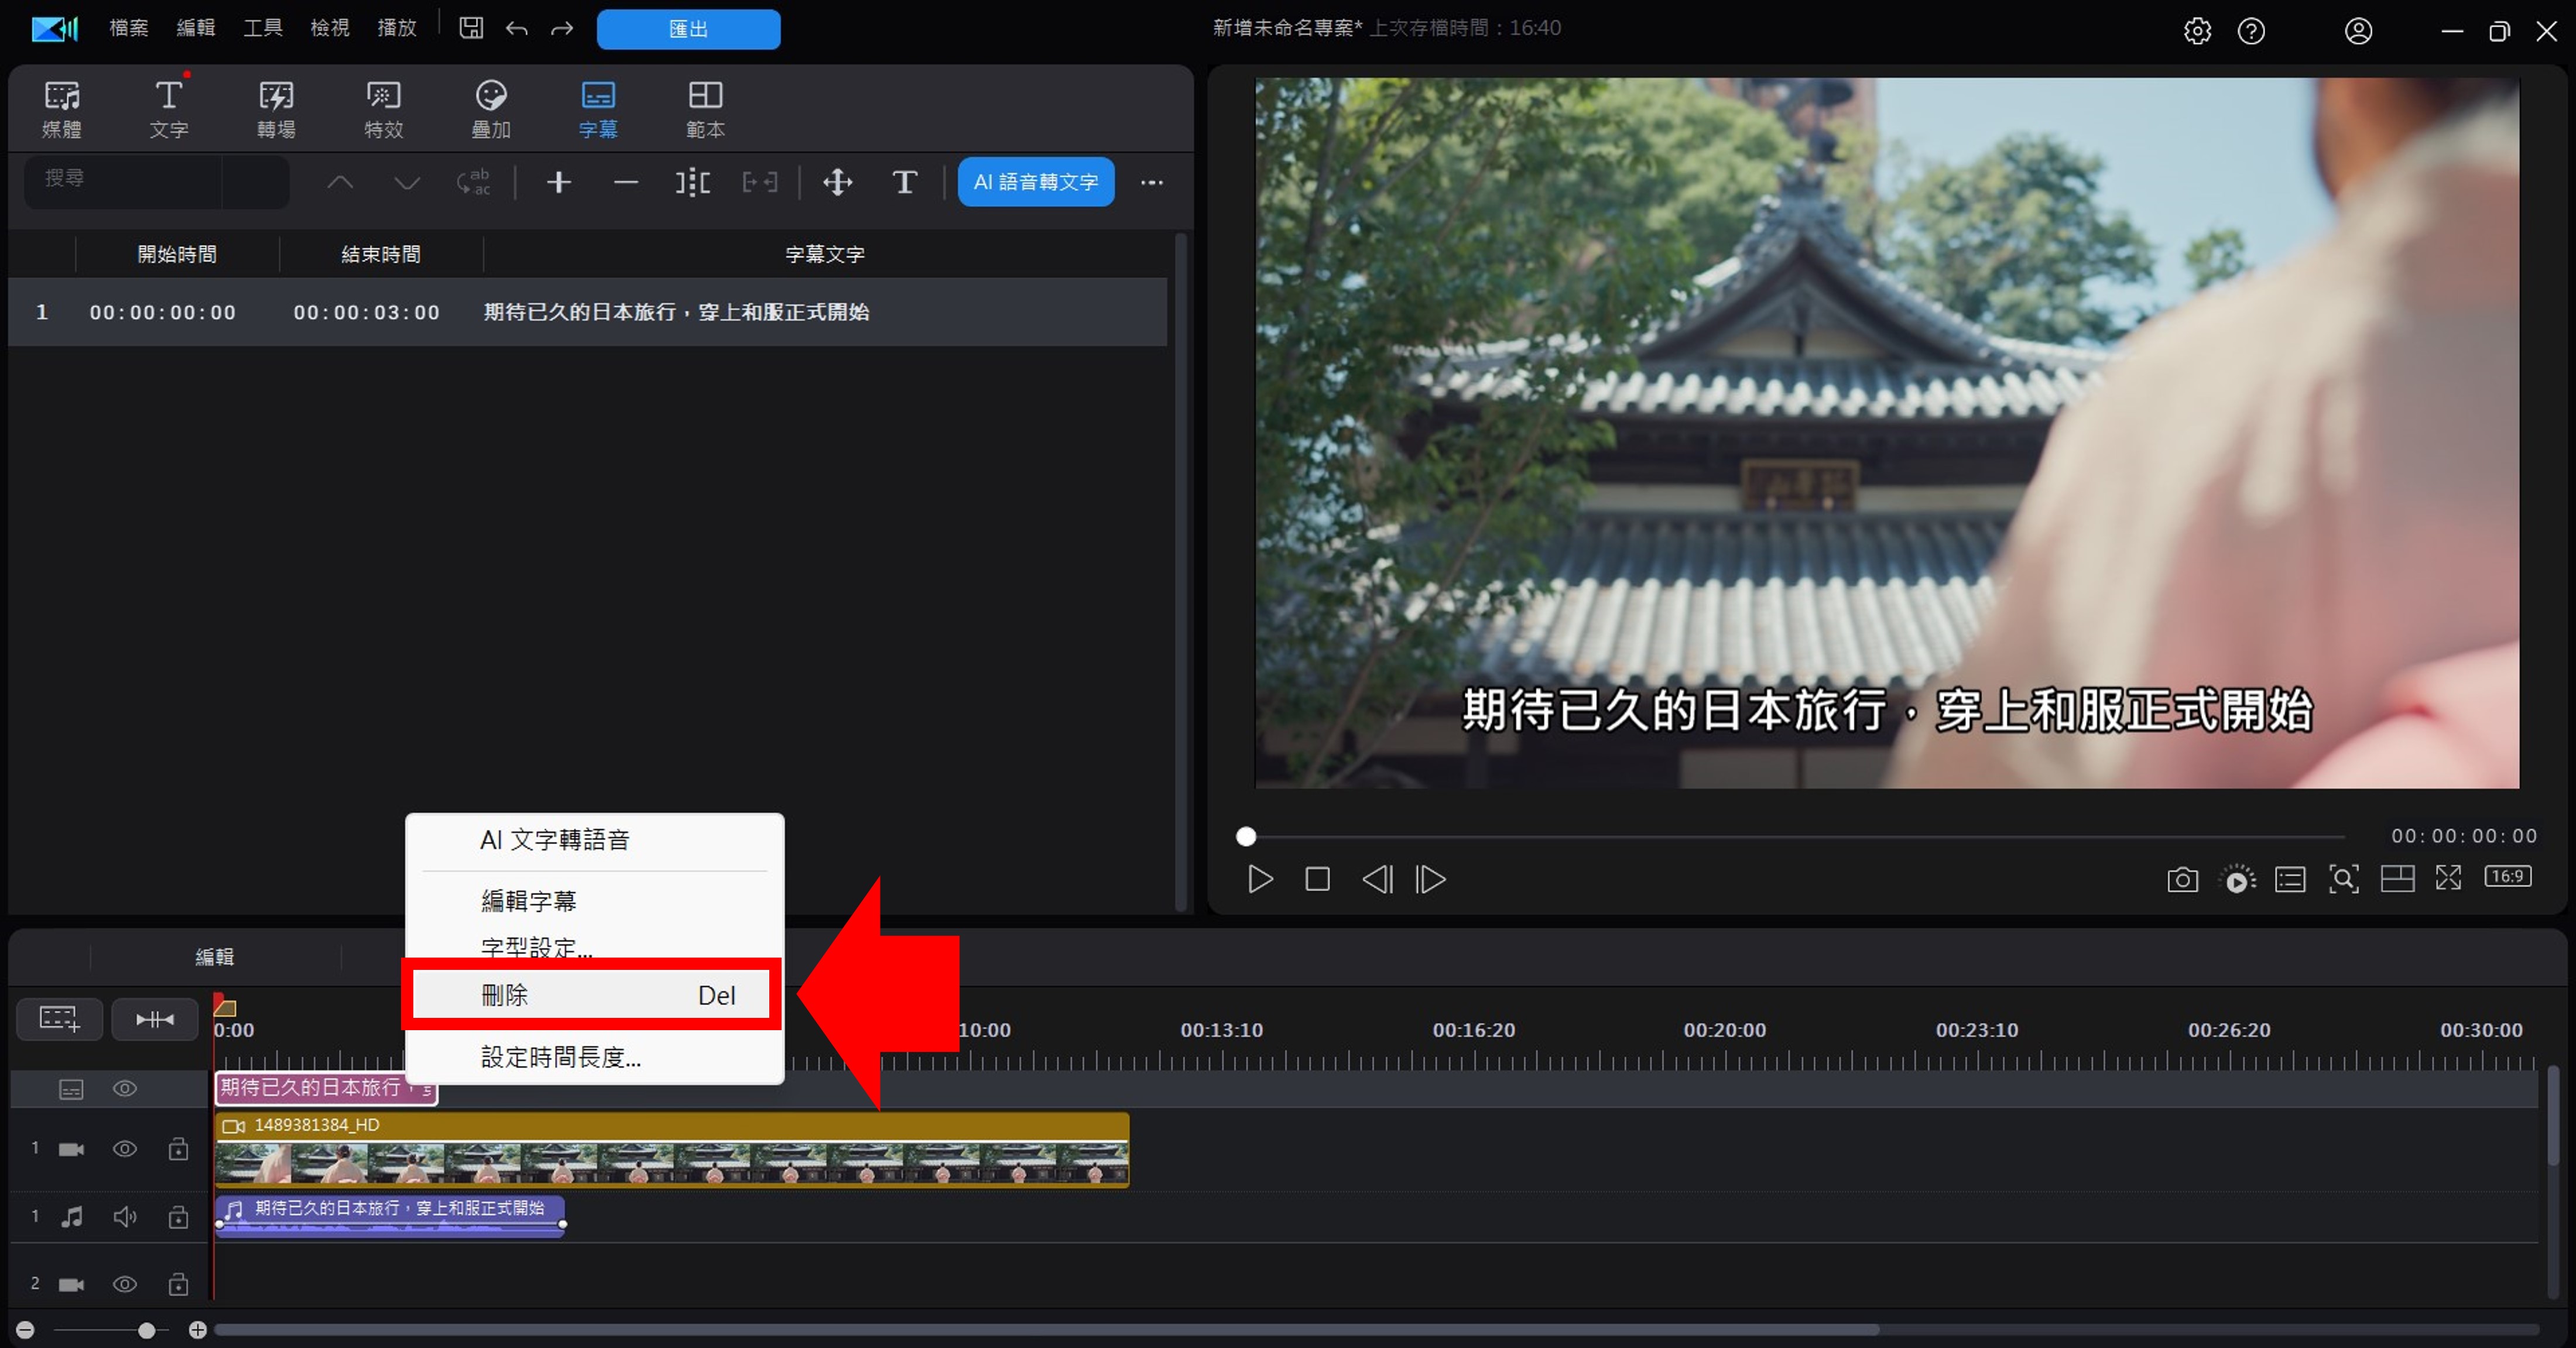Lock video track 1
The width and height of the screenshot is (2576, 1348).
point(178,1149)
